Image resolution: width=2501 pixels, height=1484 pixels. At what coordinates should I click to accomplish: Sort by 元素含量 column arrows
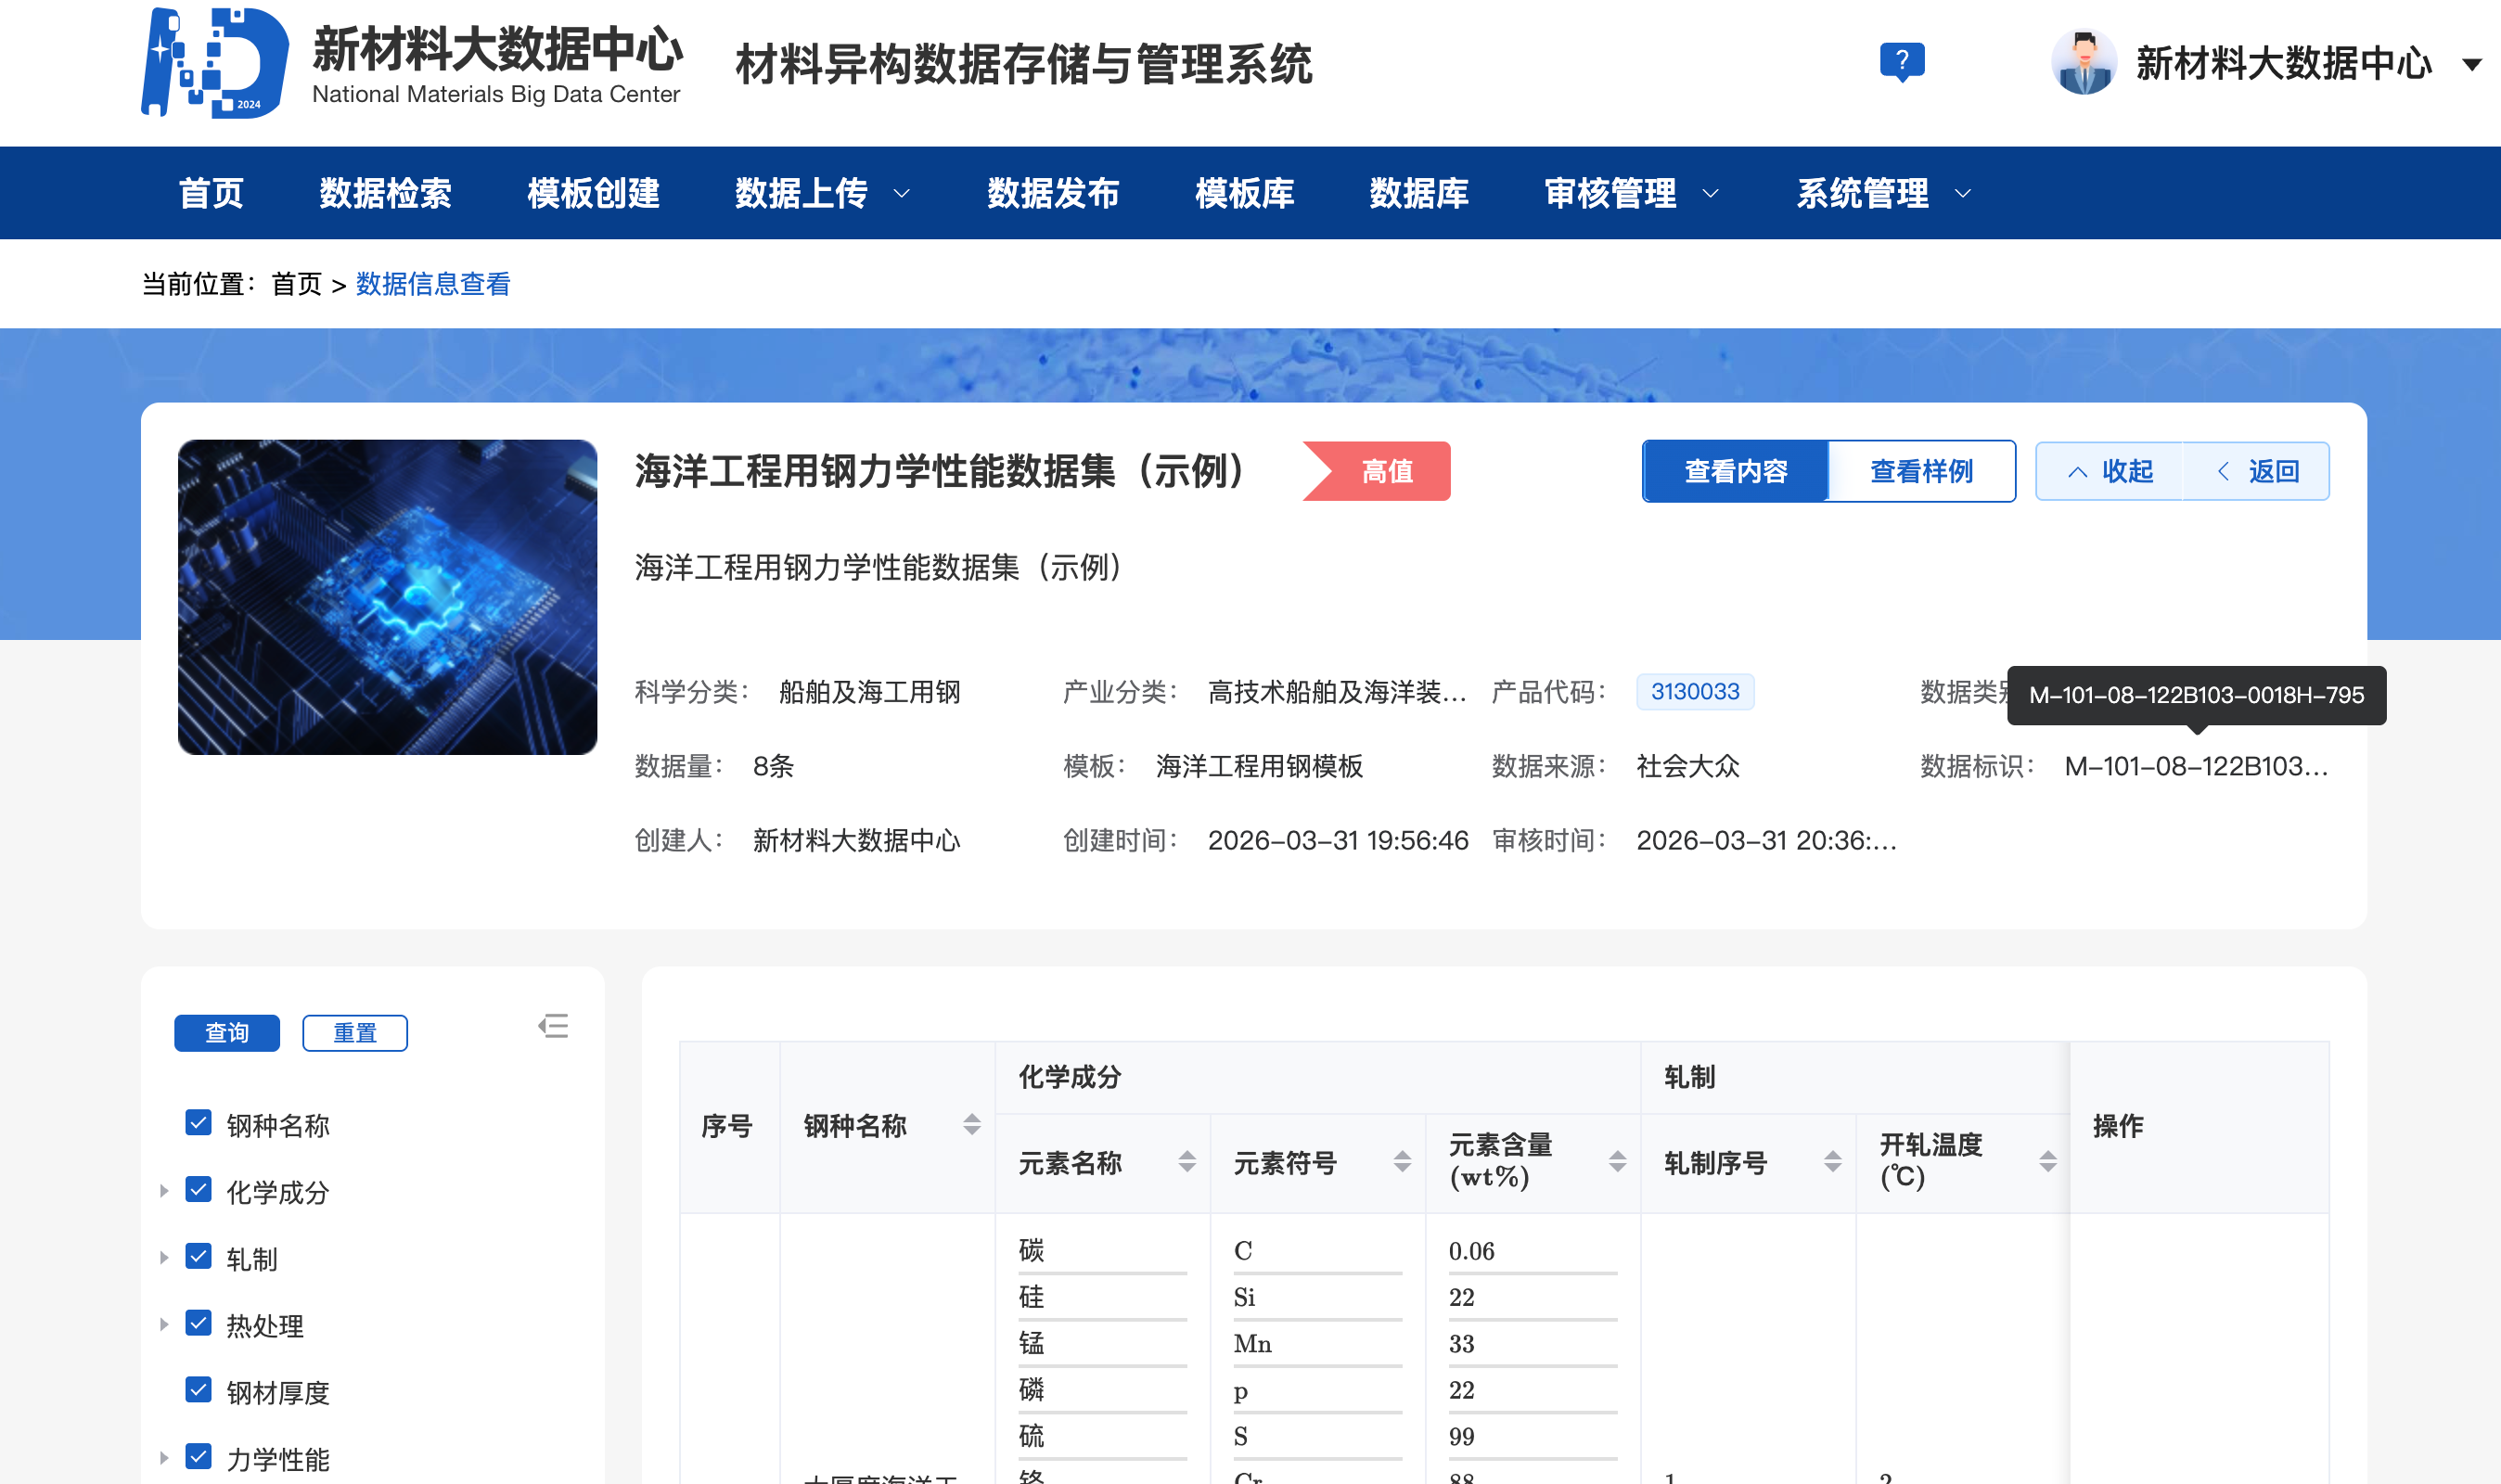(x=1616, y=1162)
